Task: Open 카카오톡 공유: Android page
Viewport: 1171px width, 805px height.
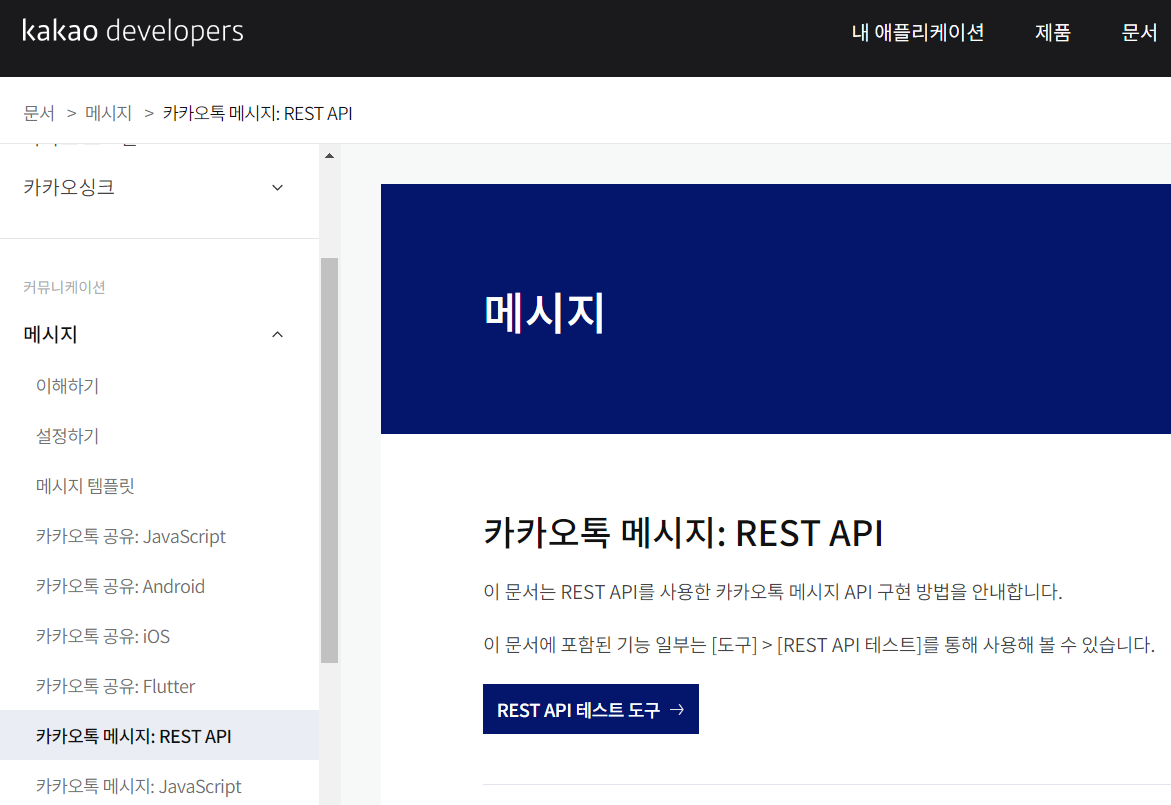Action: [120, 586]
